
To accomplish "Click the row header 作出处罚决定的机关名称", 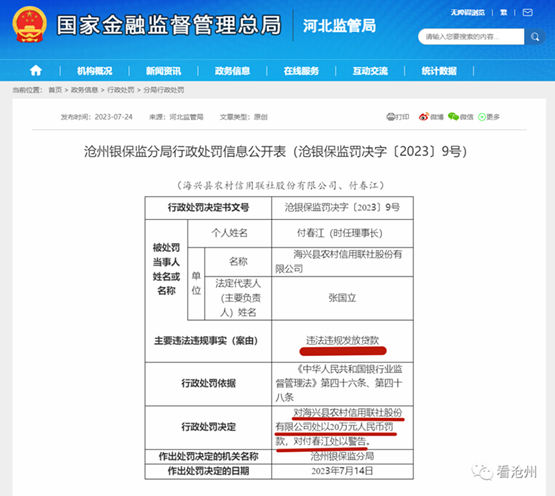I will pos(208,456).
